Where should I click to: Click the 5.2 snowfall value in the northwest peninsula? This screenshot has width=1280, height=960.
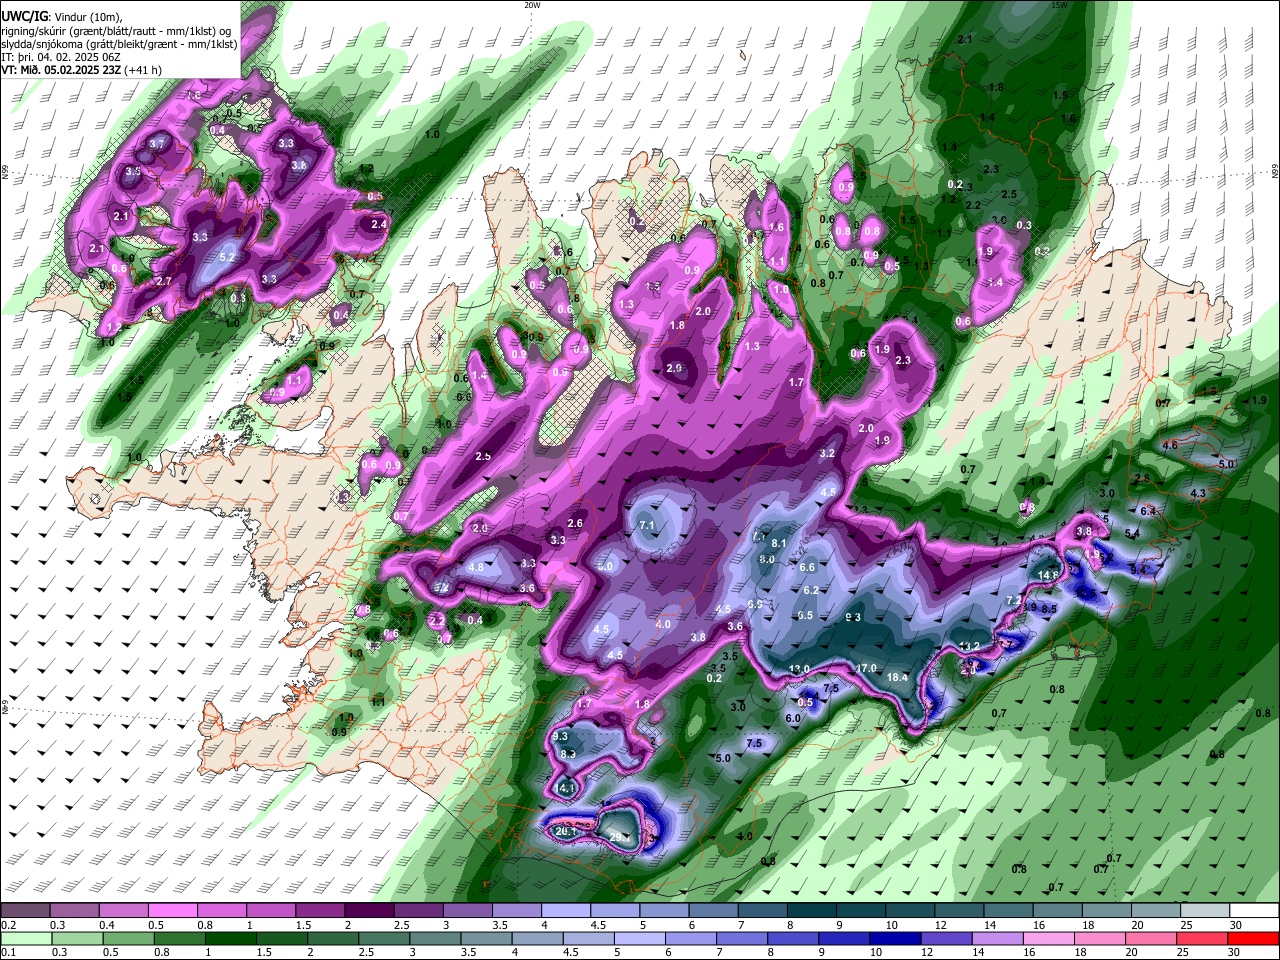226,257
